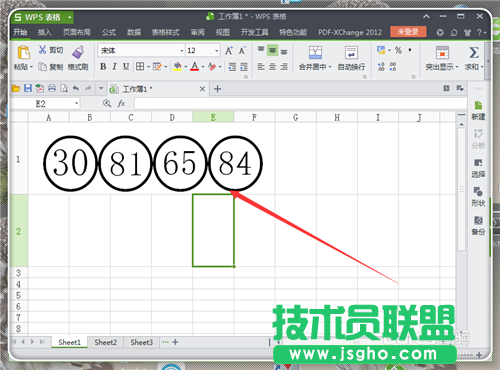Increase font size with larger A

click(x=229, y=50)
